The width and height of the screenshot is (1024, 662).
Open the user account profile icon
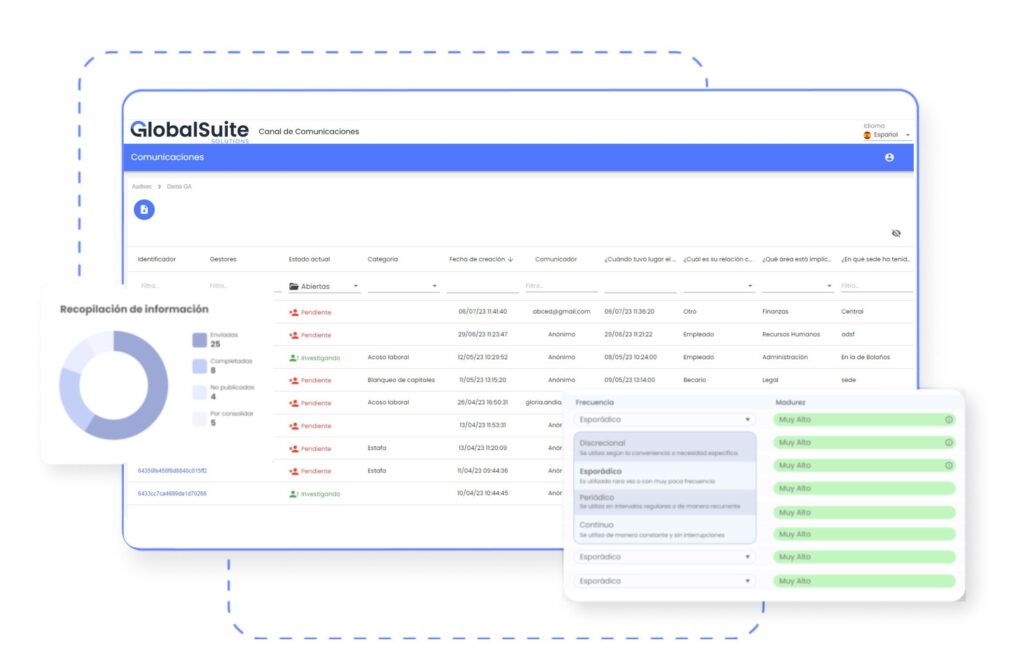pos(889,158)
